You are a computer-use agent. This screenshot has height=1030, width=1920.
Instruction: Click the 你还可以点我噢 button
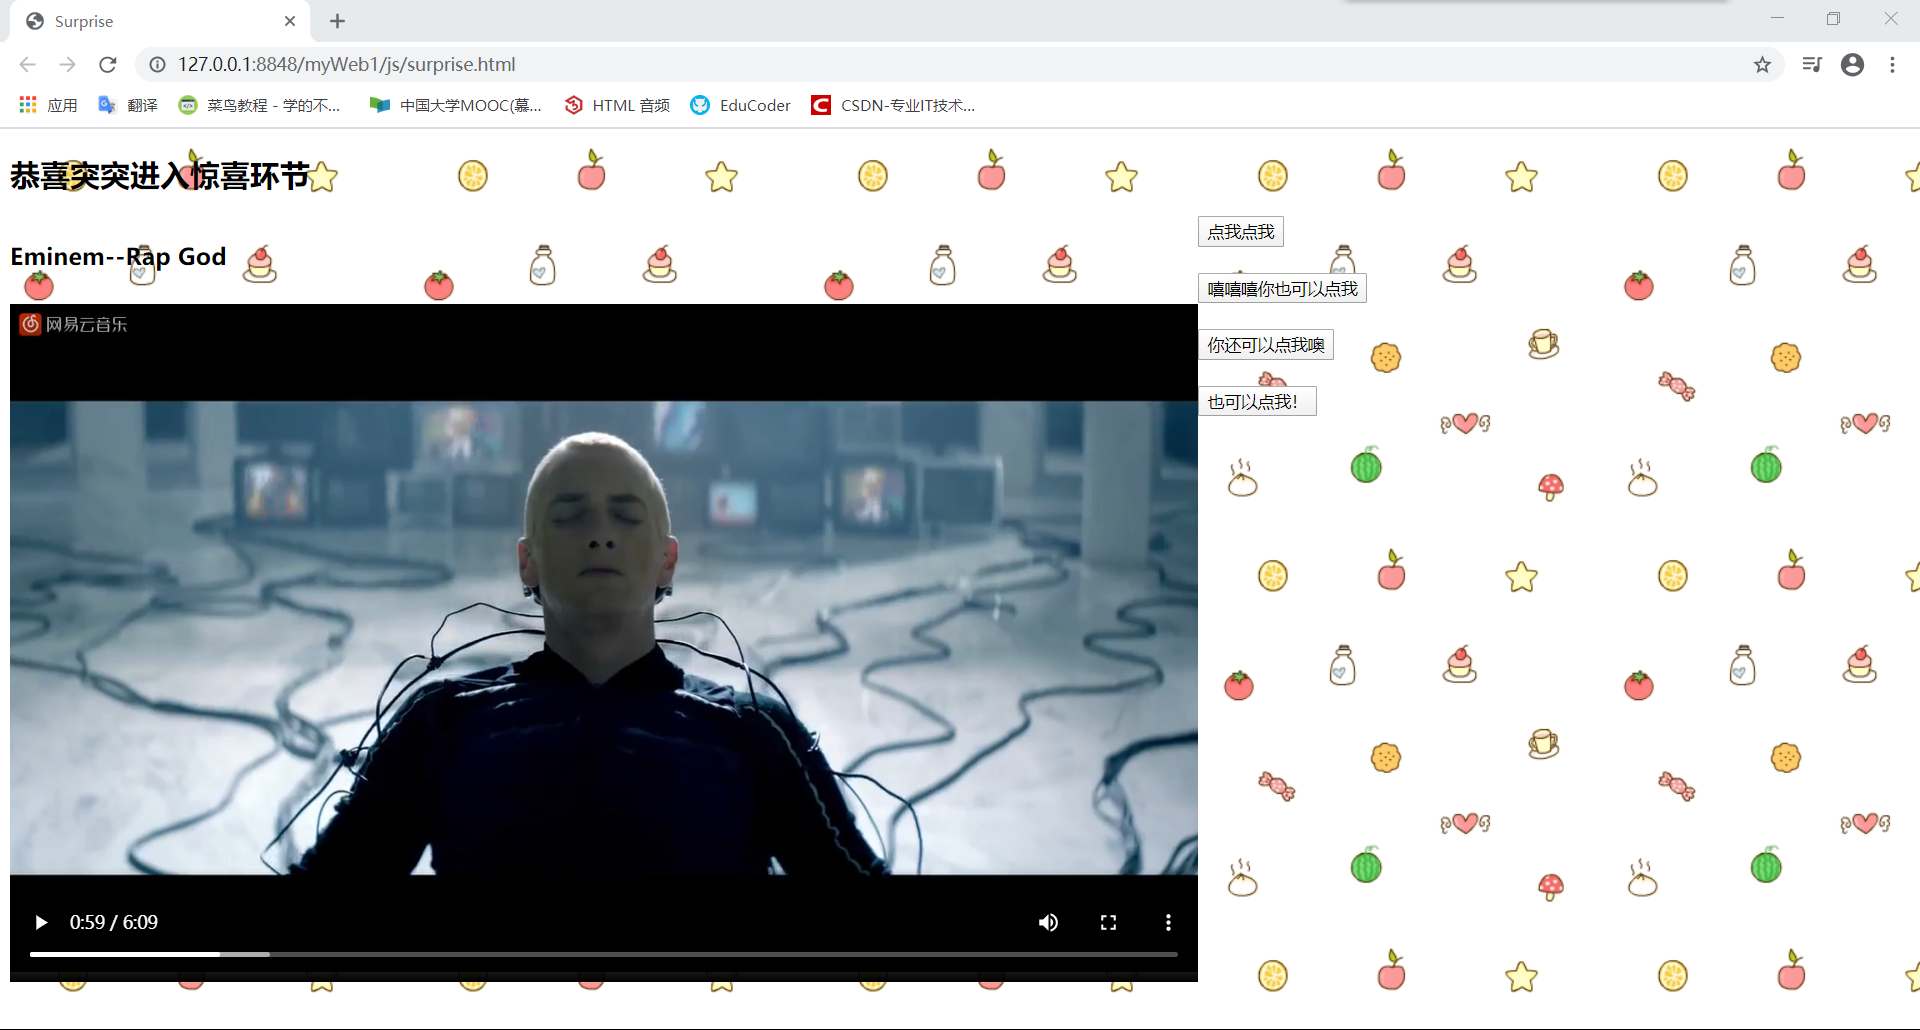coord(1266,345)
